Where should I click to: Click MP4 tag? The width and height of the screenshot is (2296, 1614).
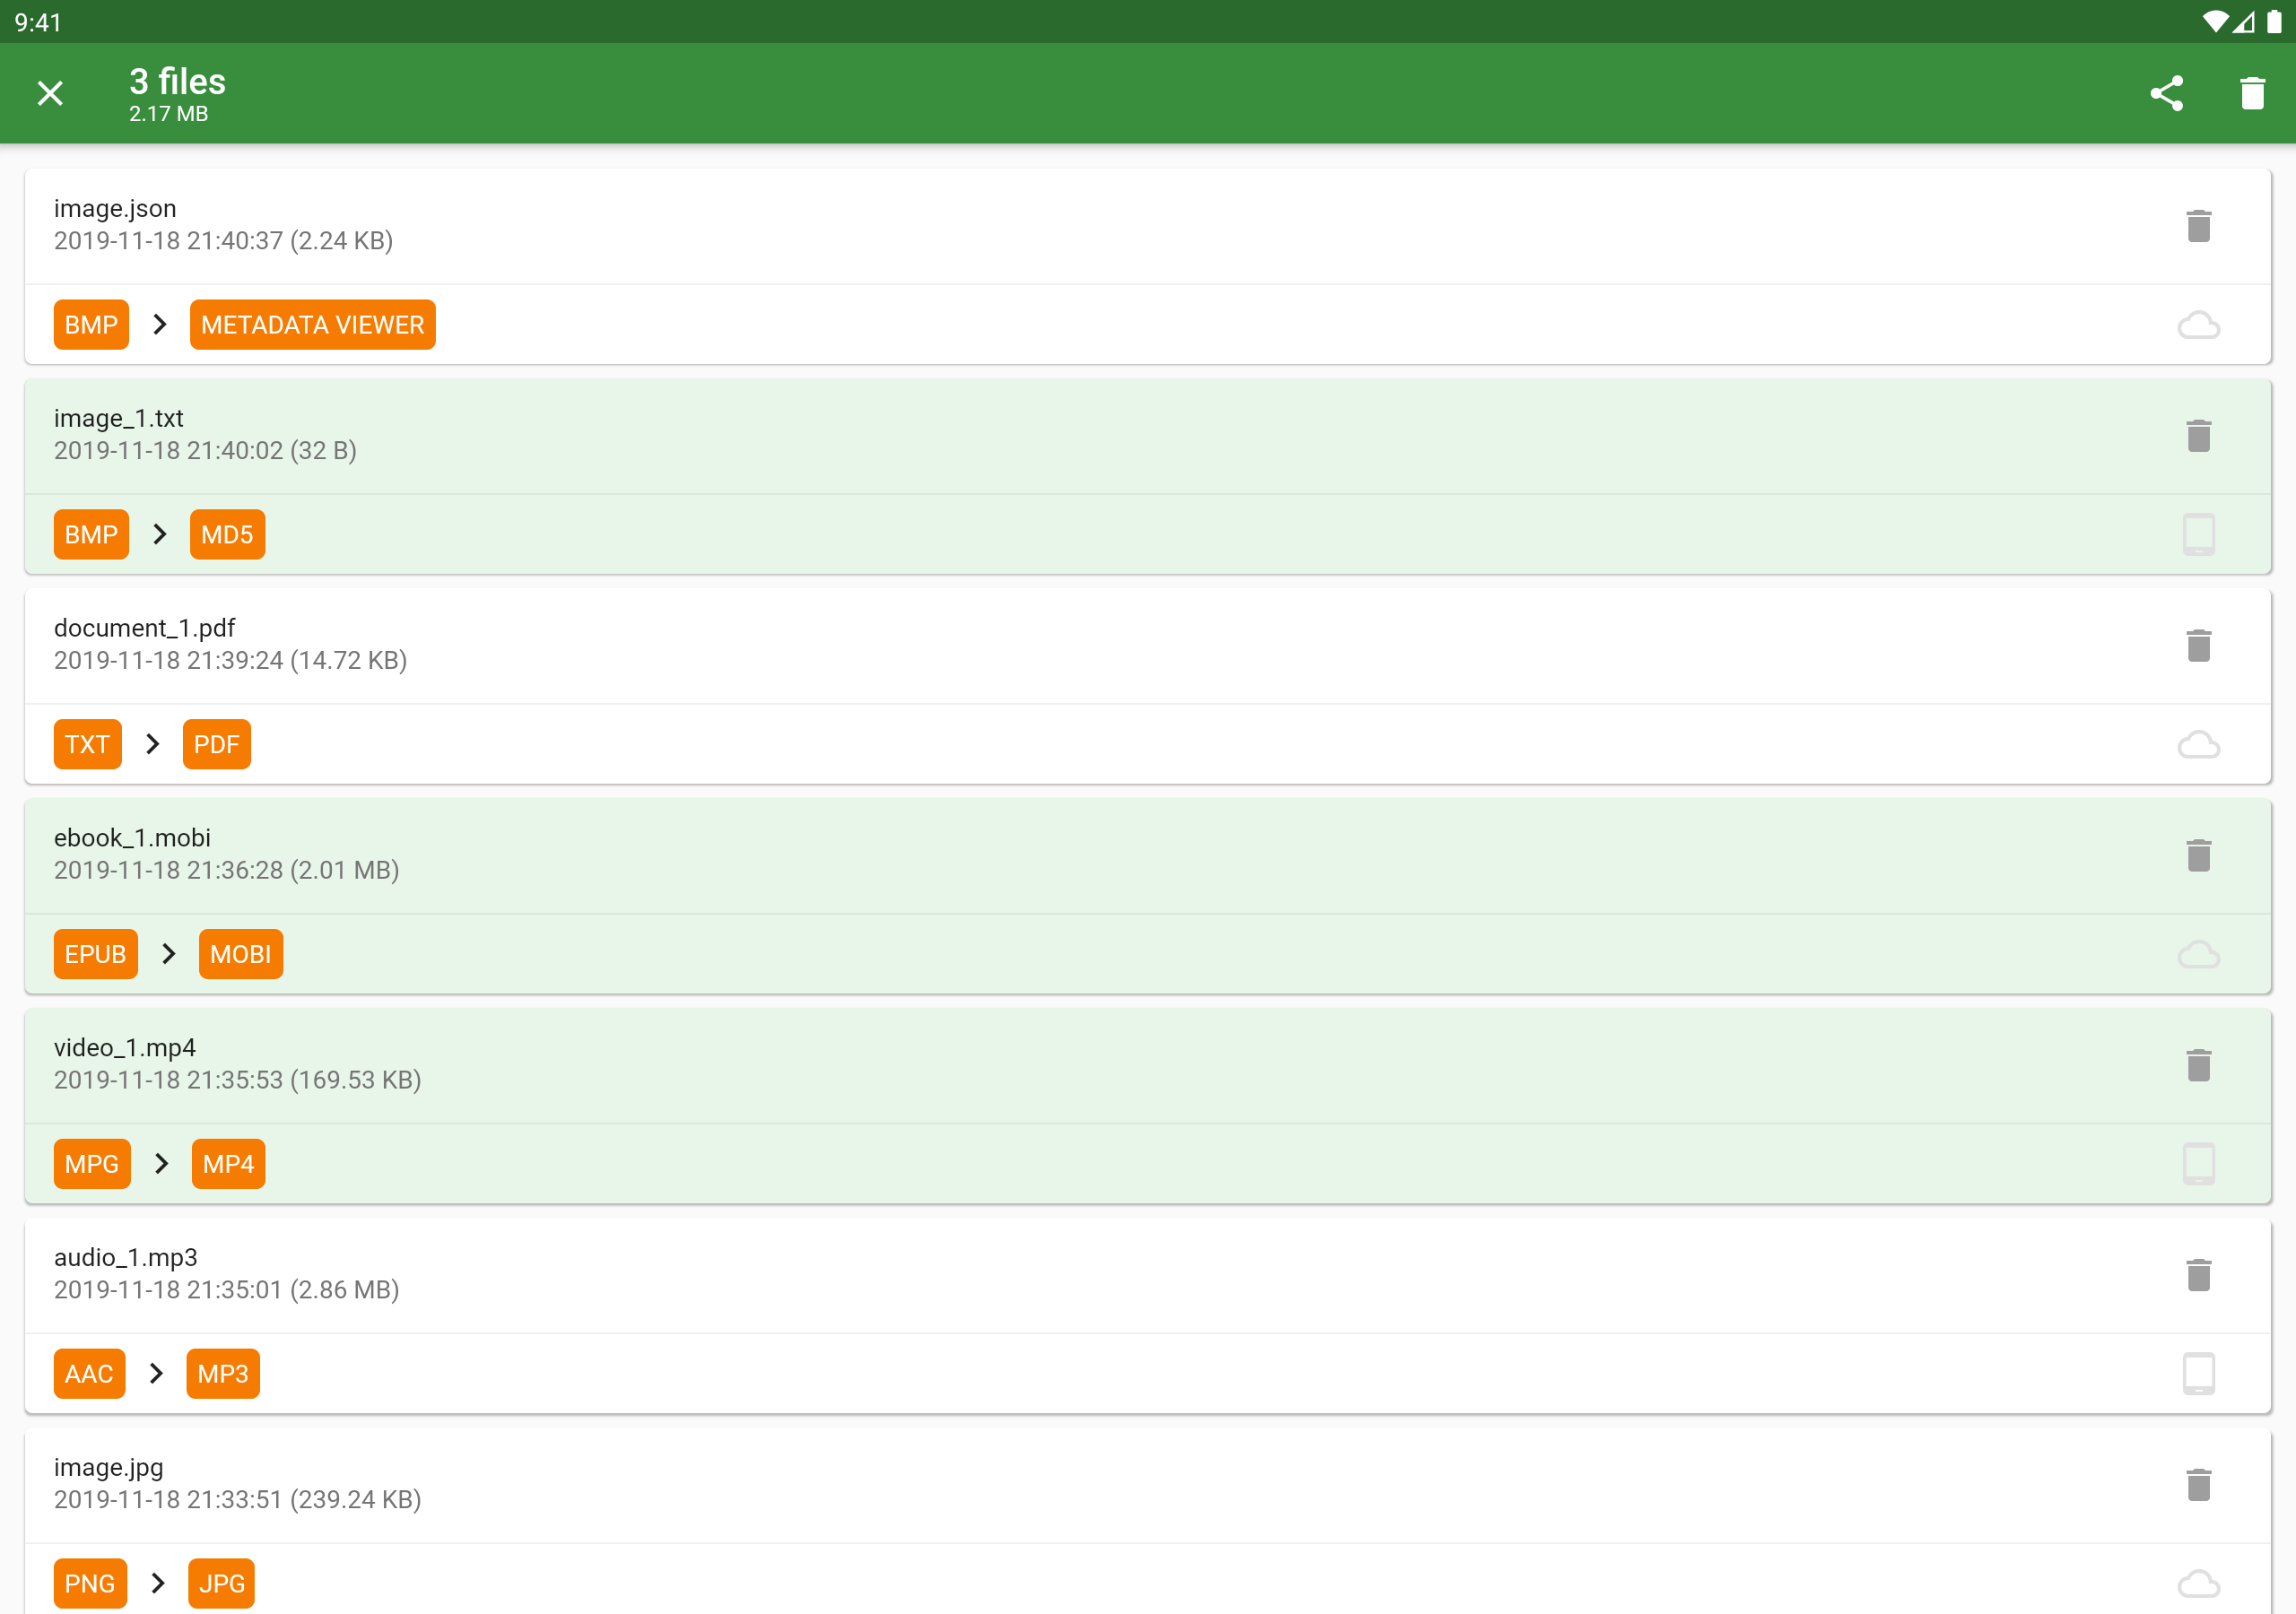pos(228,1165)
